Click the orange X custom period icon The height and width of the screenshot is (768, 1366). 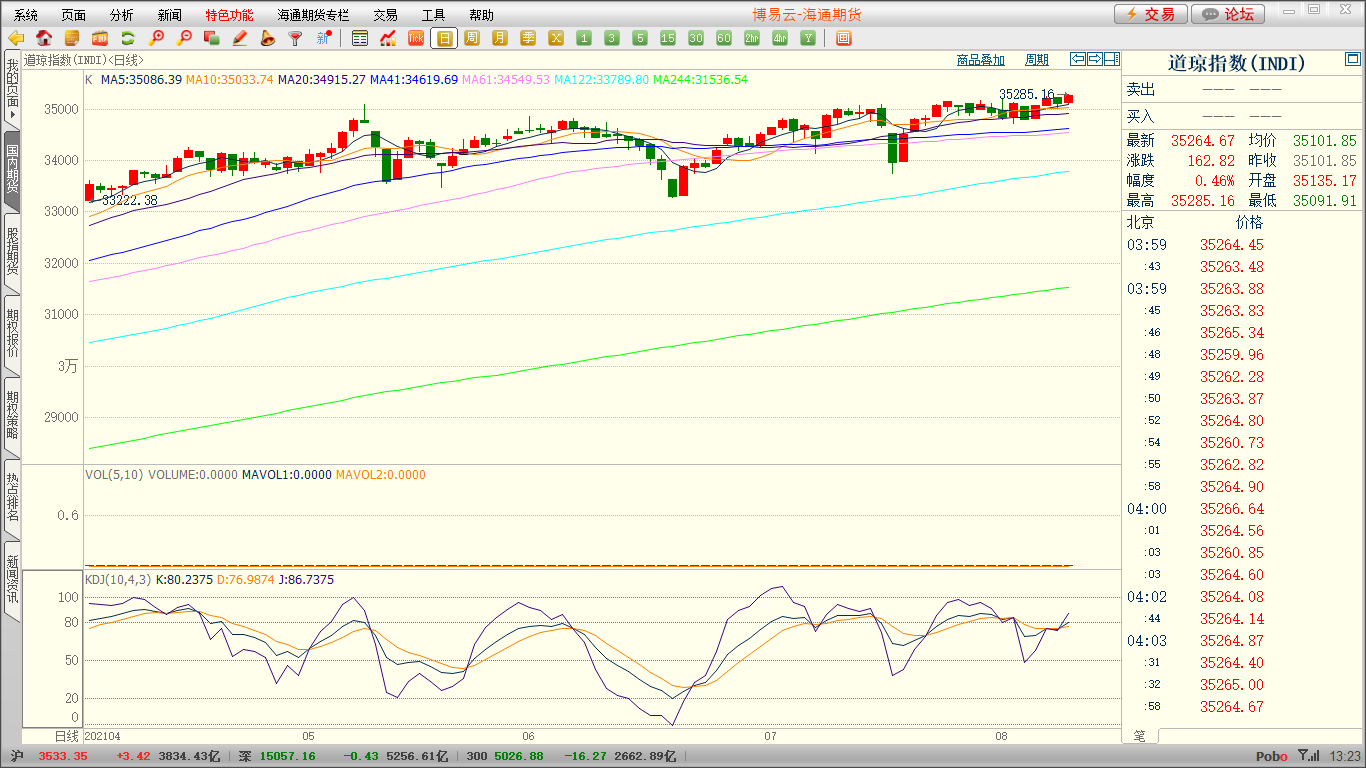[x=556, y=38]
